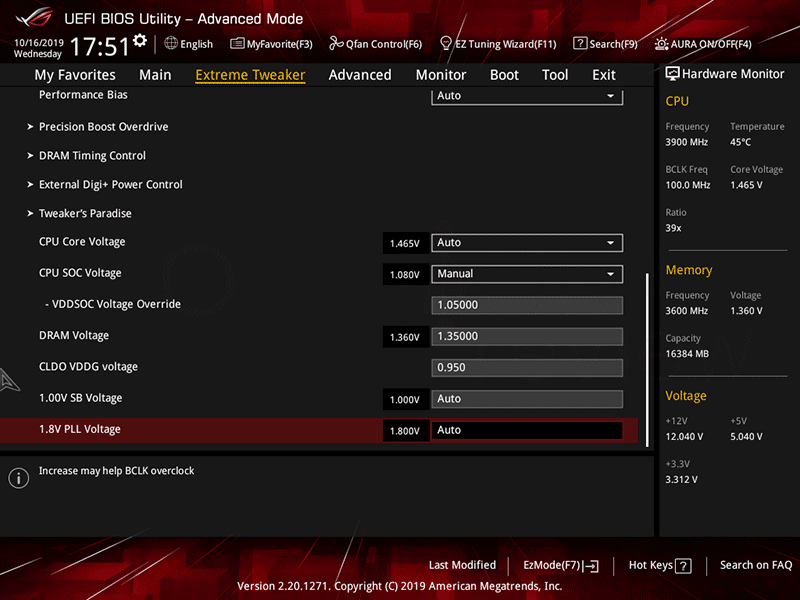This screenshot has width=800, height=600.
Task: Open date and time settings gear
Action: (x=139, y=40)
